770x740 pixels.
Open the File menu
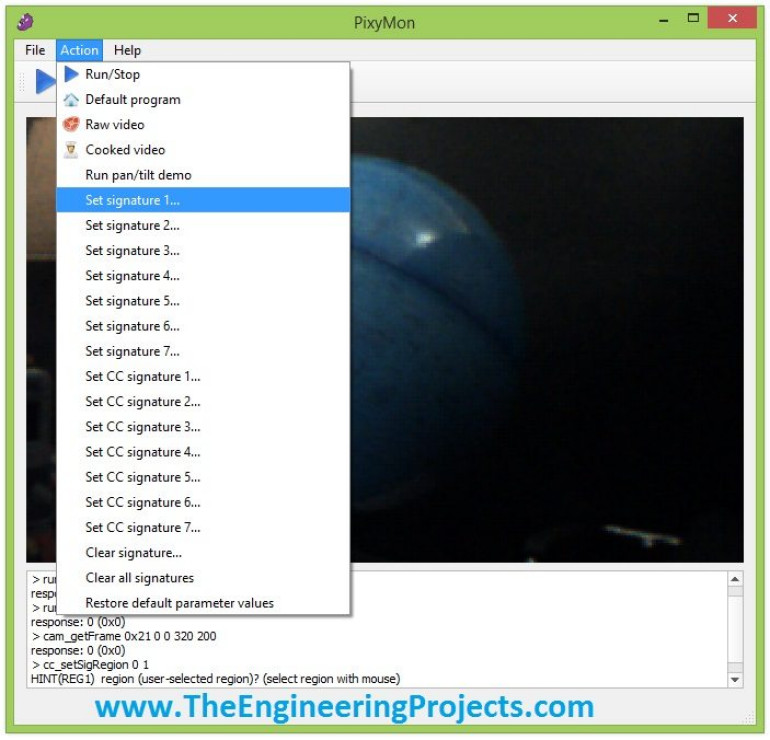pyautogui.click(x=35, y=50)
